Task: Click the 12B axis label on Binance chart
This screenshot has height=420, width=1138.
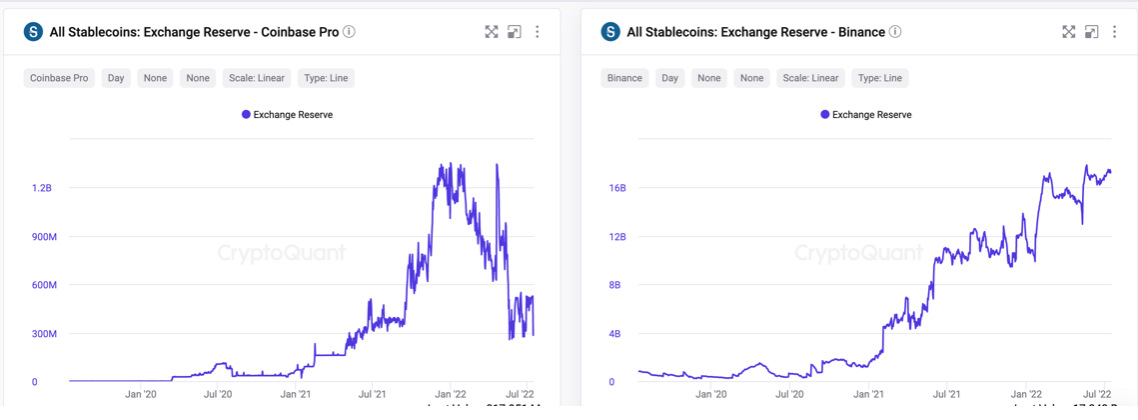Action: click(x=618, y=236)
